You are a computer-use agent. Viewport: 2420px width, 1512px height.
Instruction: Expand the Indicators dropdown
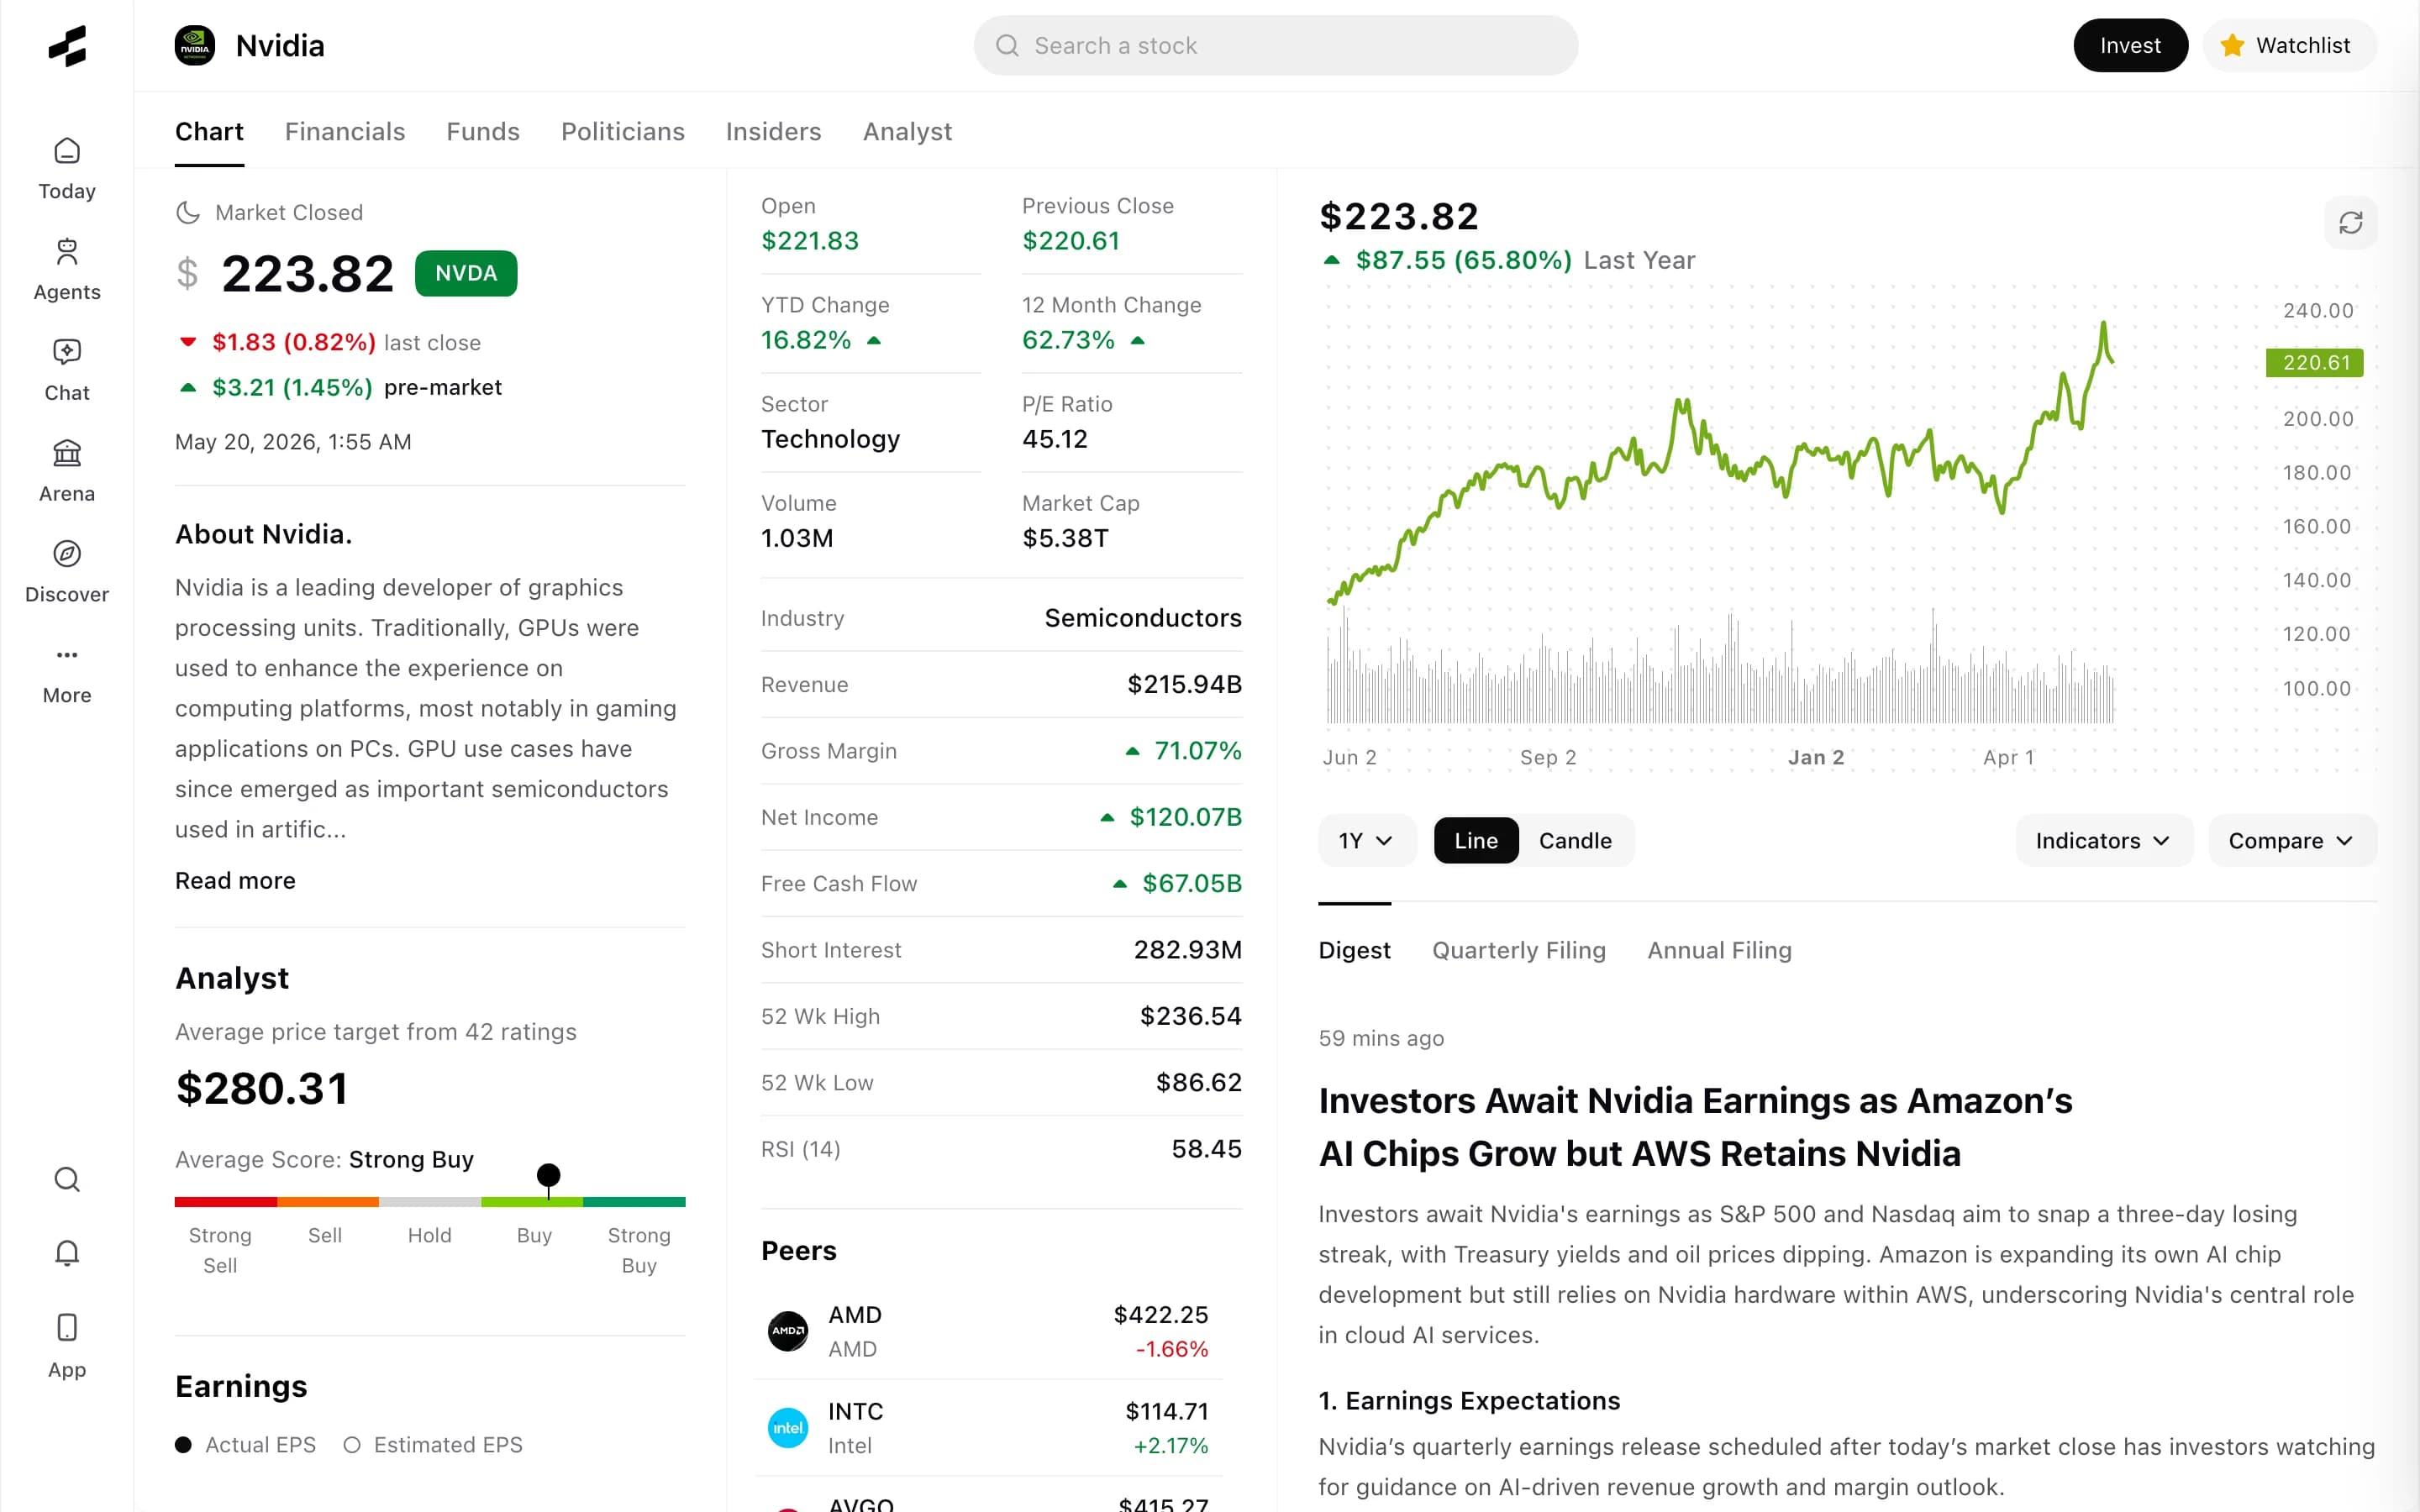tap(2103, 840)
